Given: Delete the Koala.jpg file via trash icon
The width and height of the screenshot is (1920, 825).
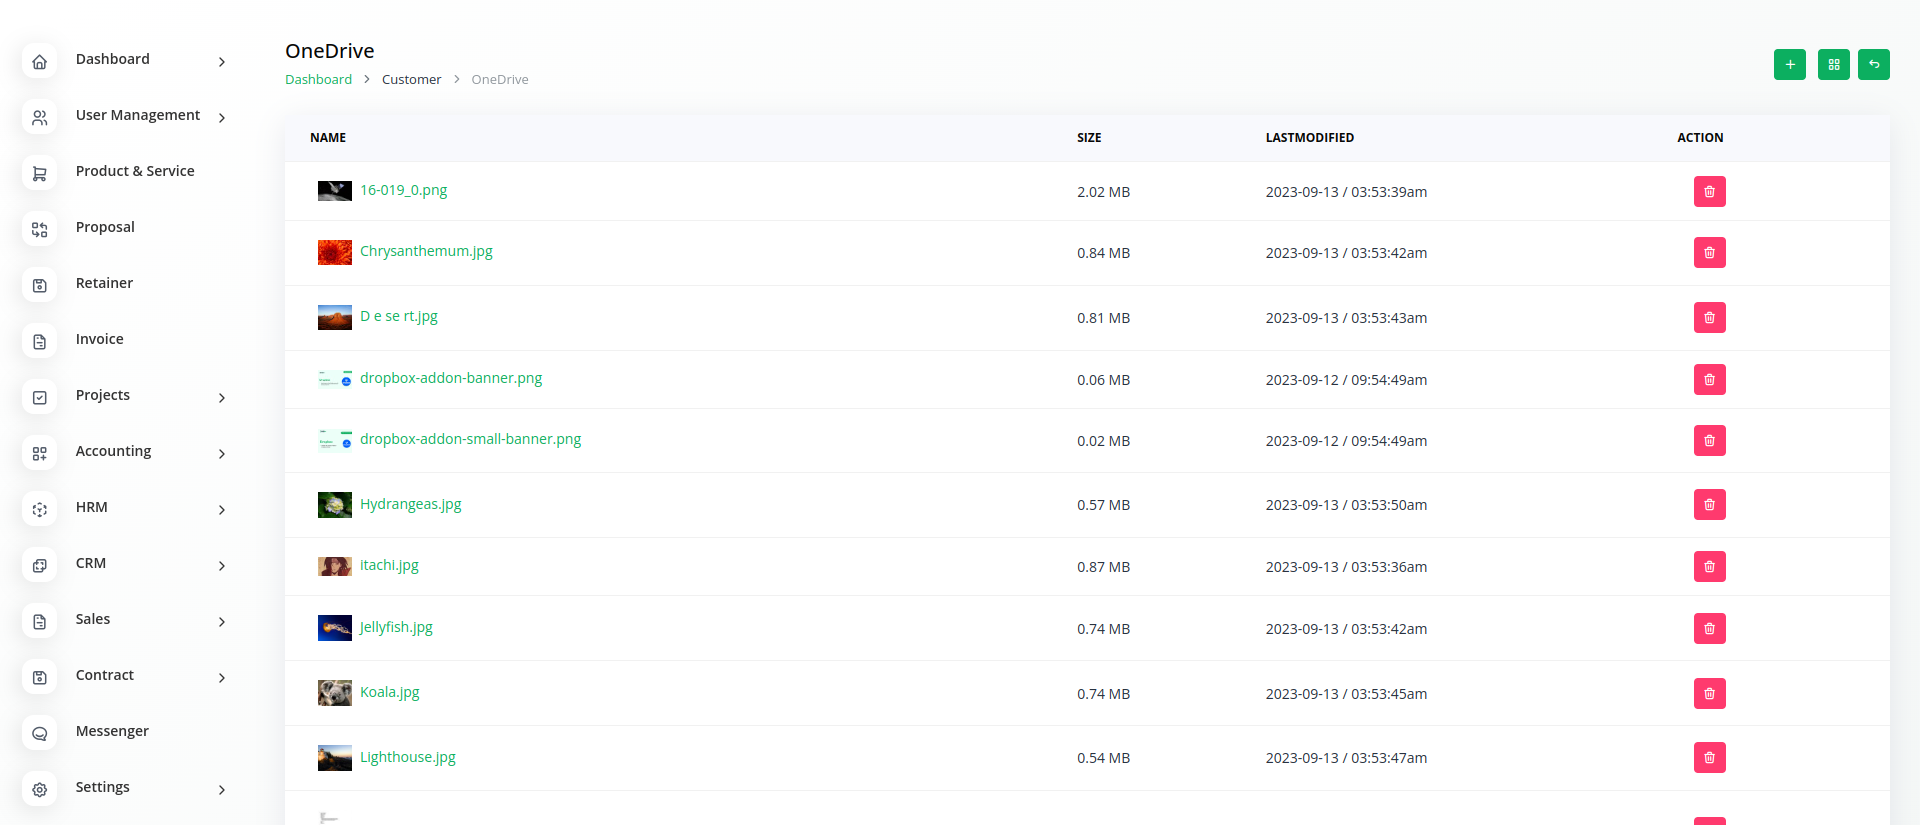Looking at the screenshot, I should tap(1709, 694).
